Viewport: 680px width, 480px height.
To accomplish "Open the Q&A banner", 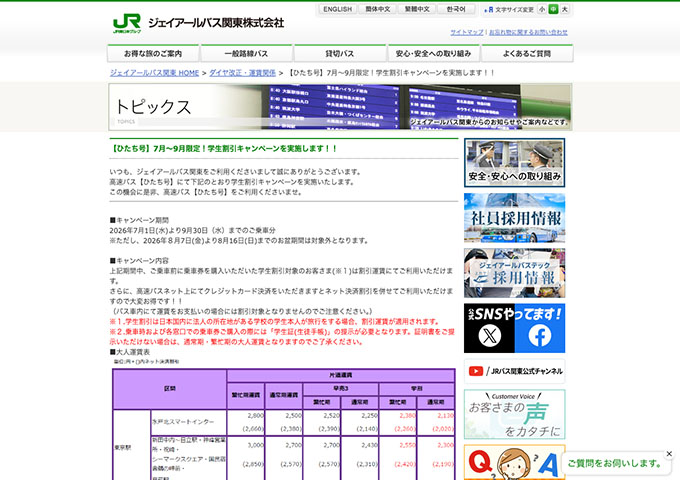I will point(514,462).
